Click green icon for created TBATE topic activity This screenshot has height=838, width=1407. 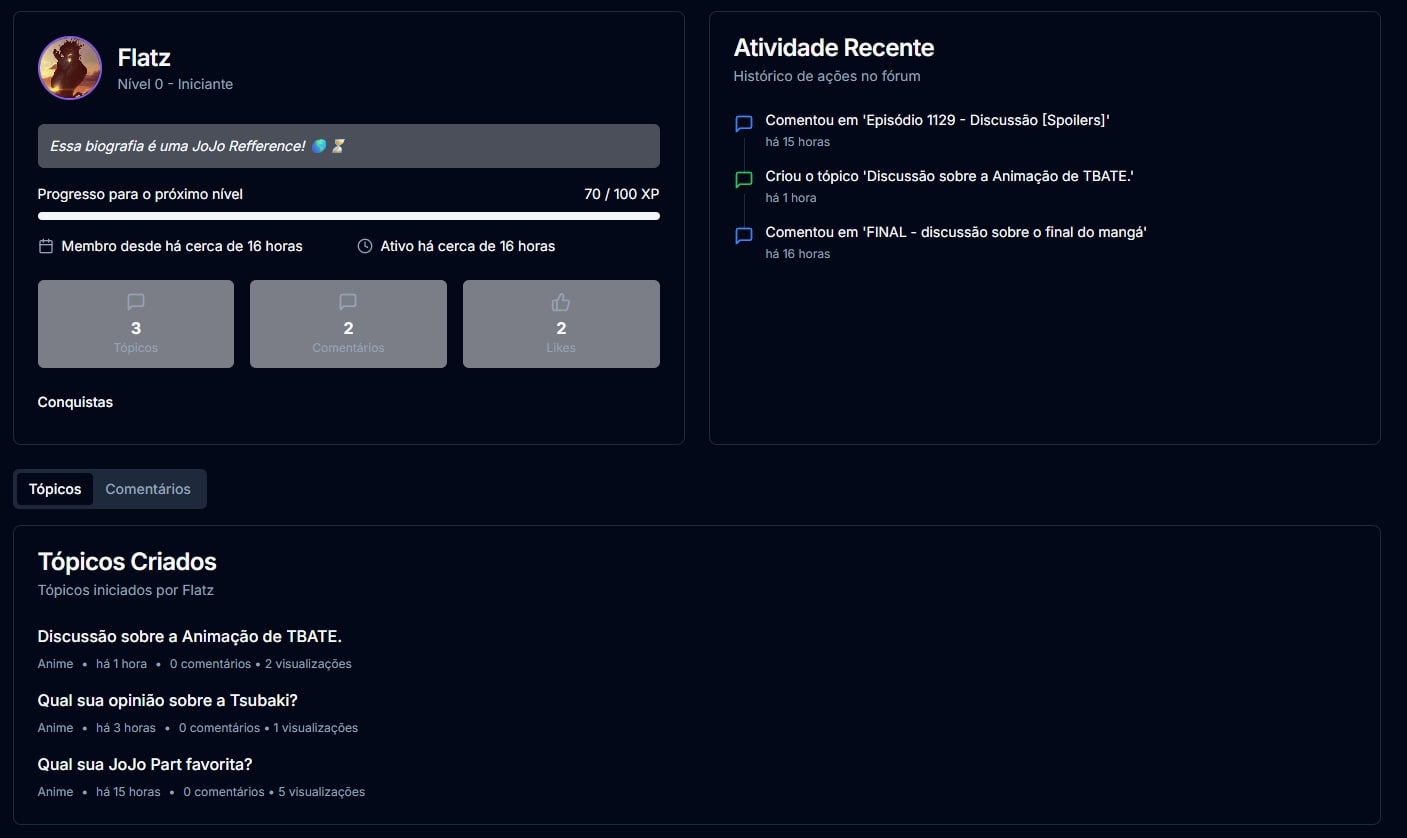click(744, 180)
